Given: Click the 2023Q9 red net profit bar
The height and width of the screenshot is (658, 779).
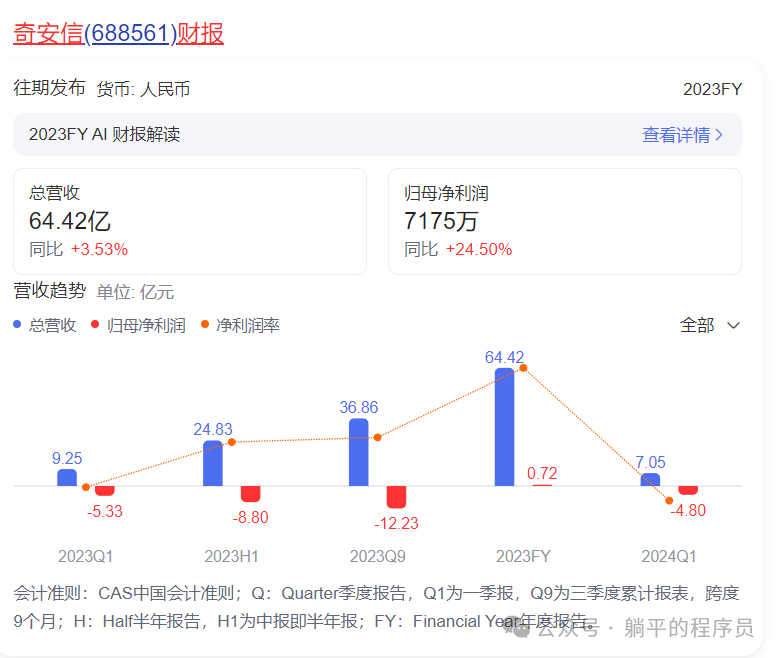Looking at the screenshot, I should click(x=396, y=497).
